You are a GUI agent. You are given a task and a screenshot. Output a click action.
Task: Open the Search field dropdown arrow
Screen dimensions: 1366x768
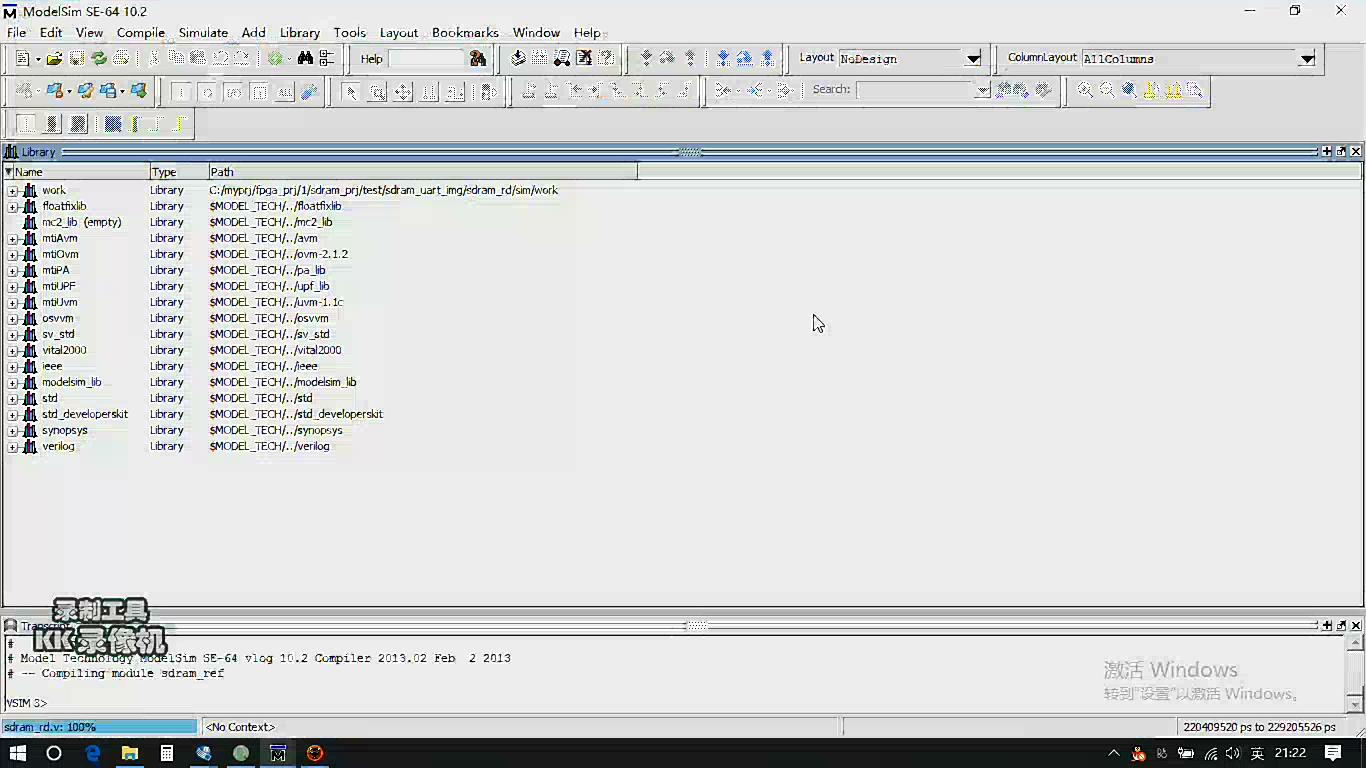[983, 90]
